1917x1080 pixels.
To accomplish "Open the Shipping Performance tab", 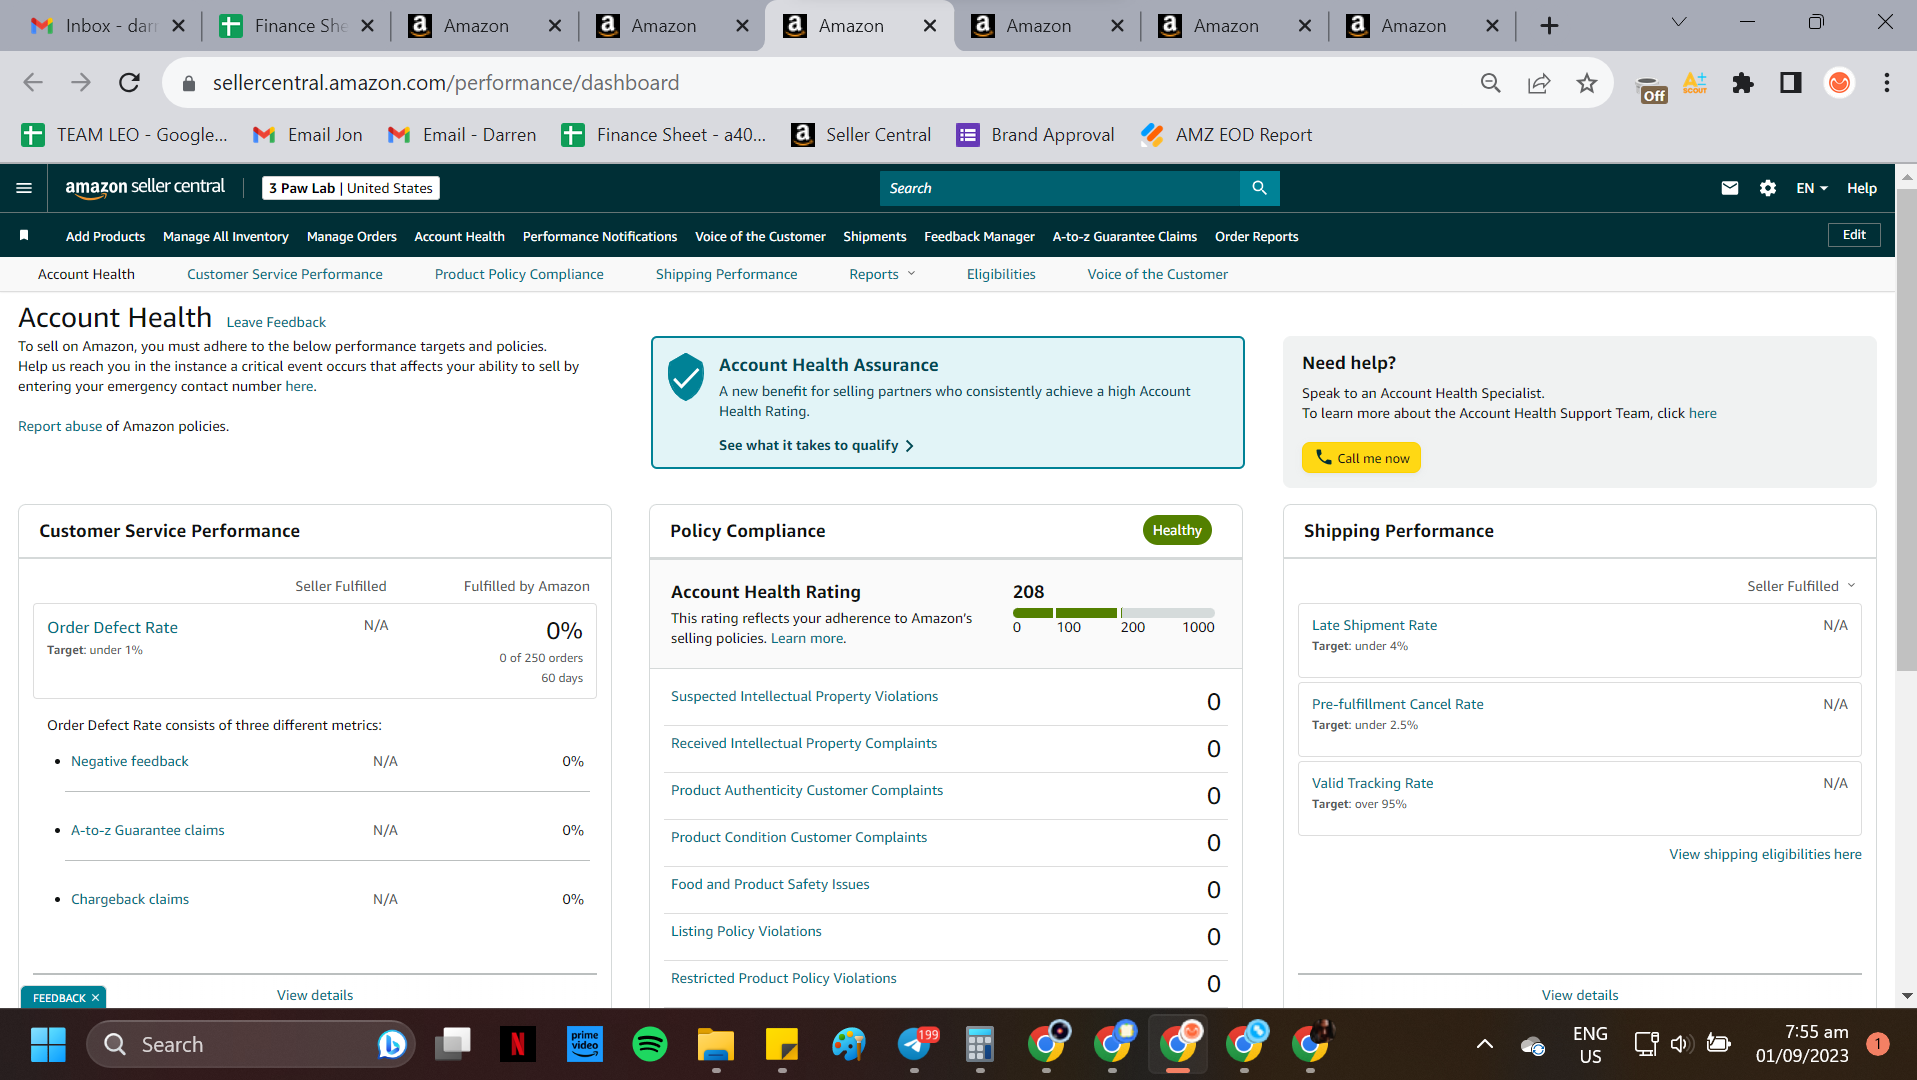I will tap(727, 274).
